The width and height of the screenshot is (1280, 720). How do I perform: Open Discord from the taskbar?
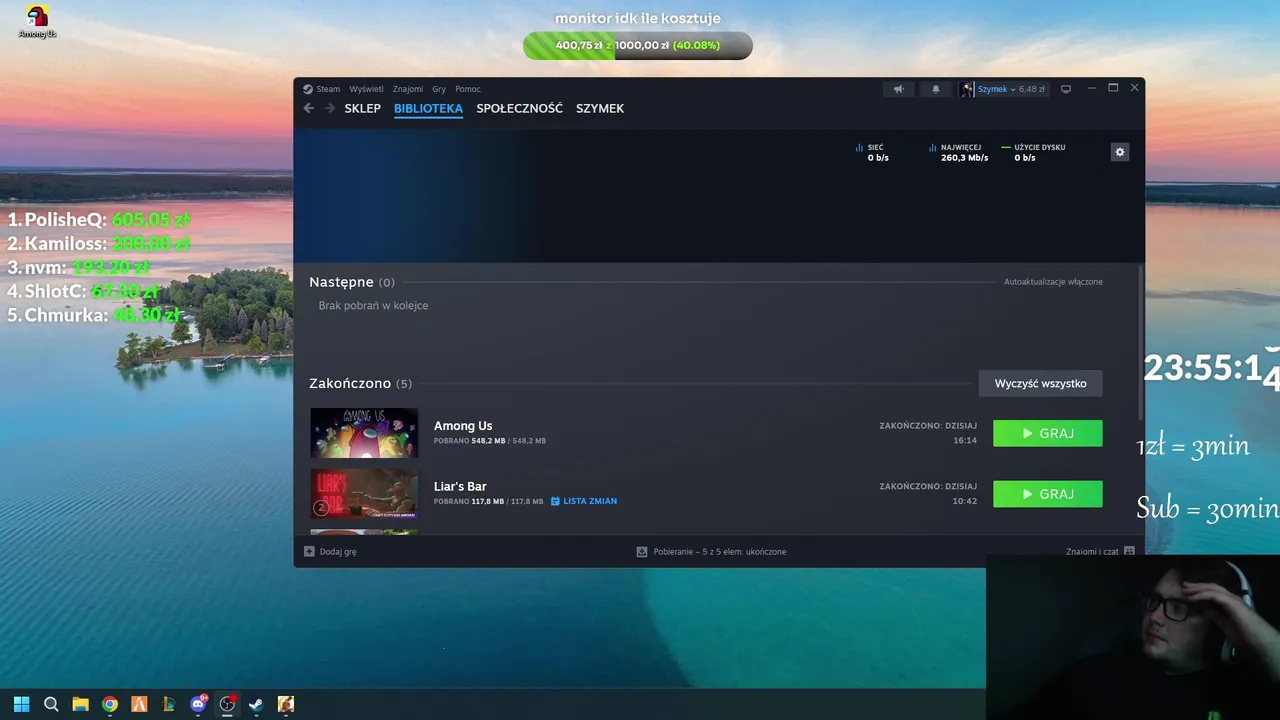[198, 704]
